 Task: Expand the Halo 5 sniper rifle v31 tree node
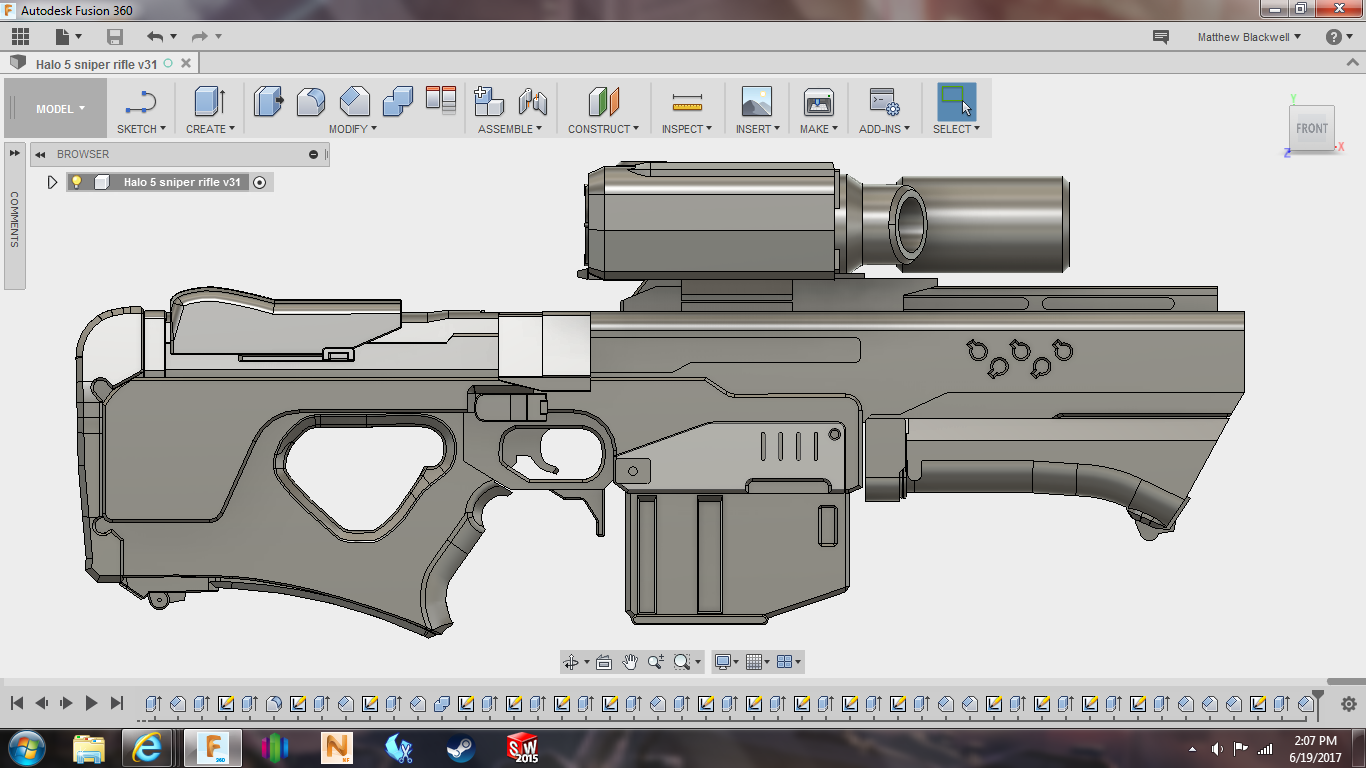pyautogui.click(x=53, y=182)
